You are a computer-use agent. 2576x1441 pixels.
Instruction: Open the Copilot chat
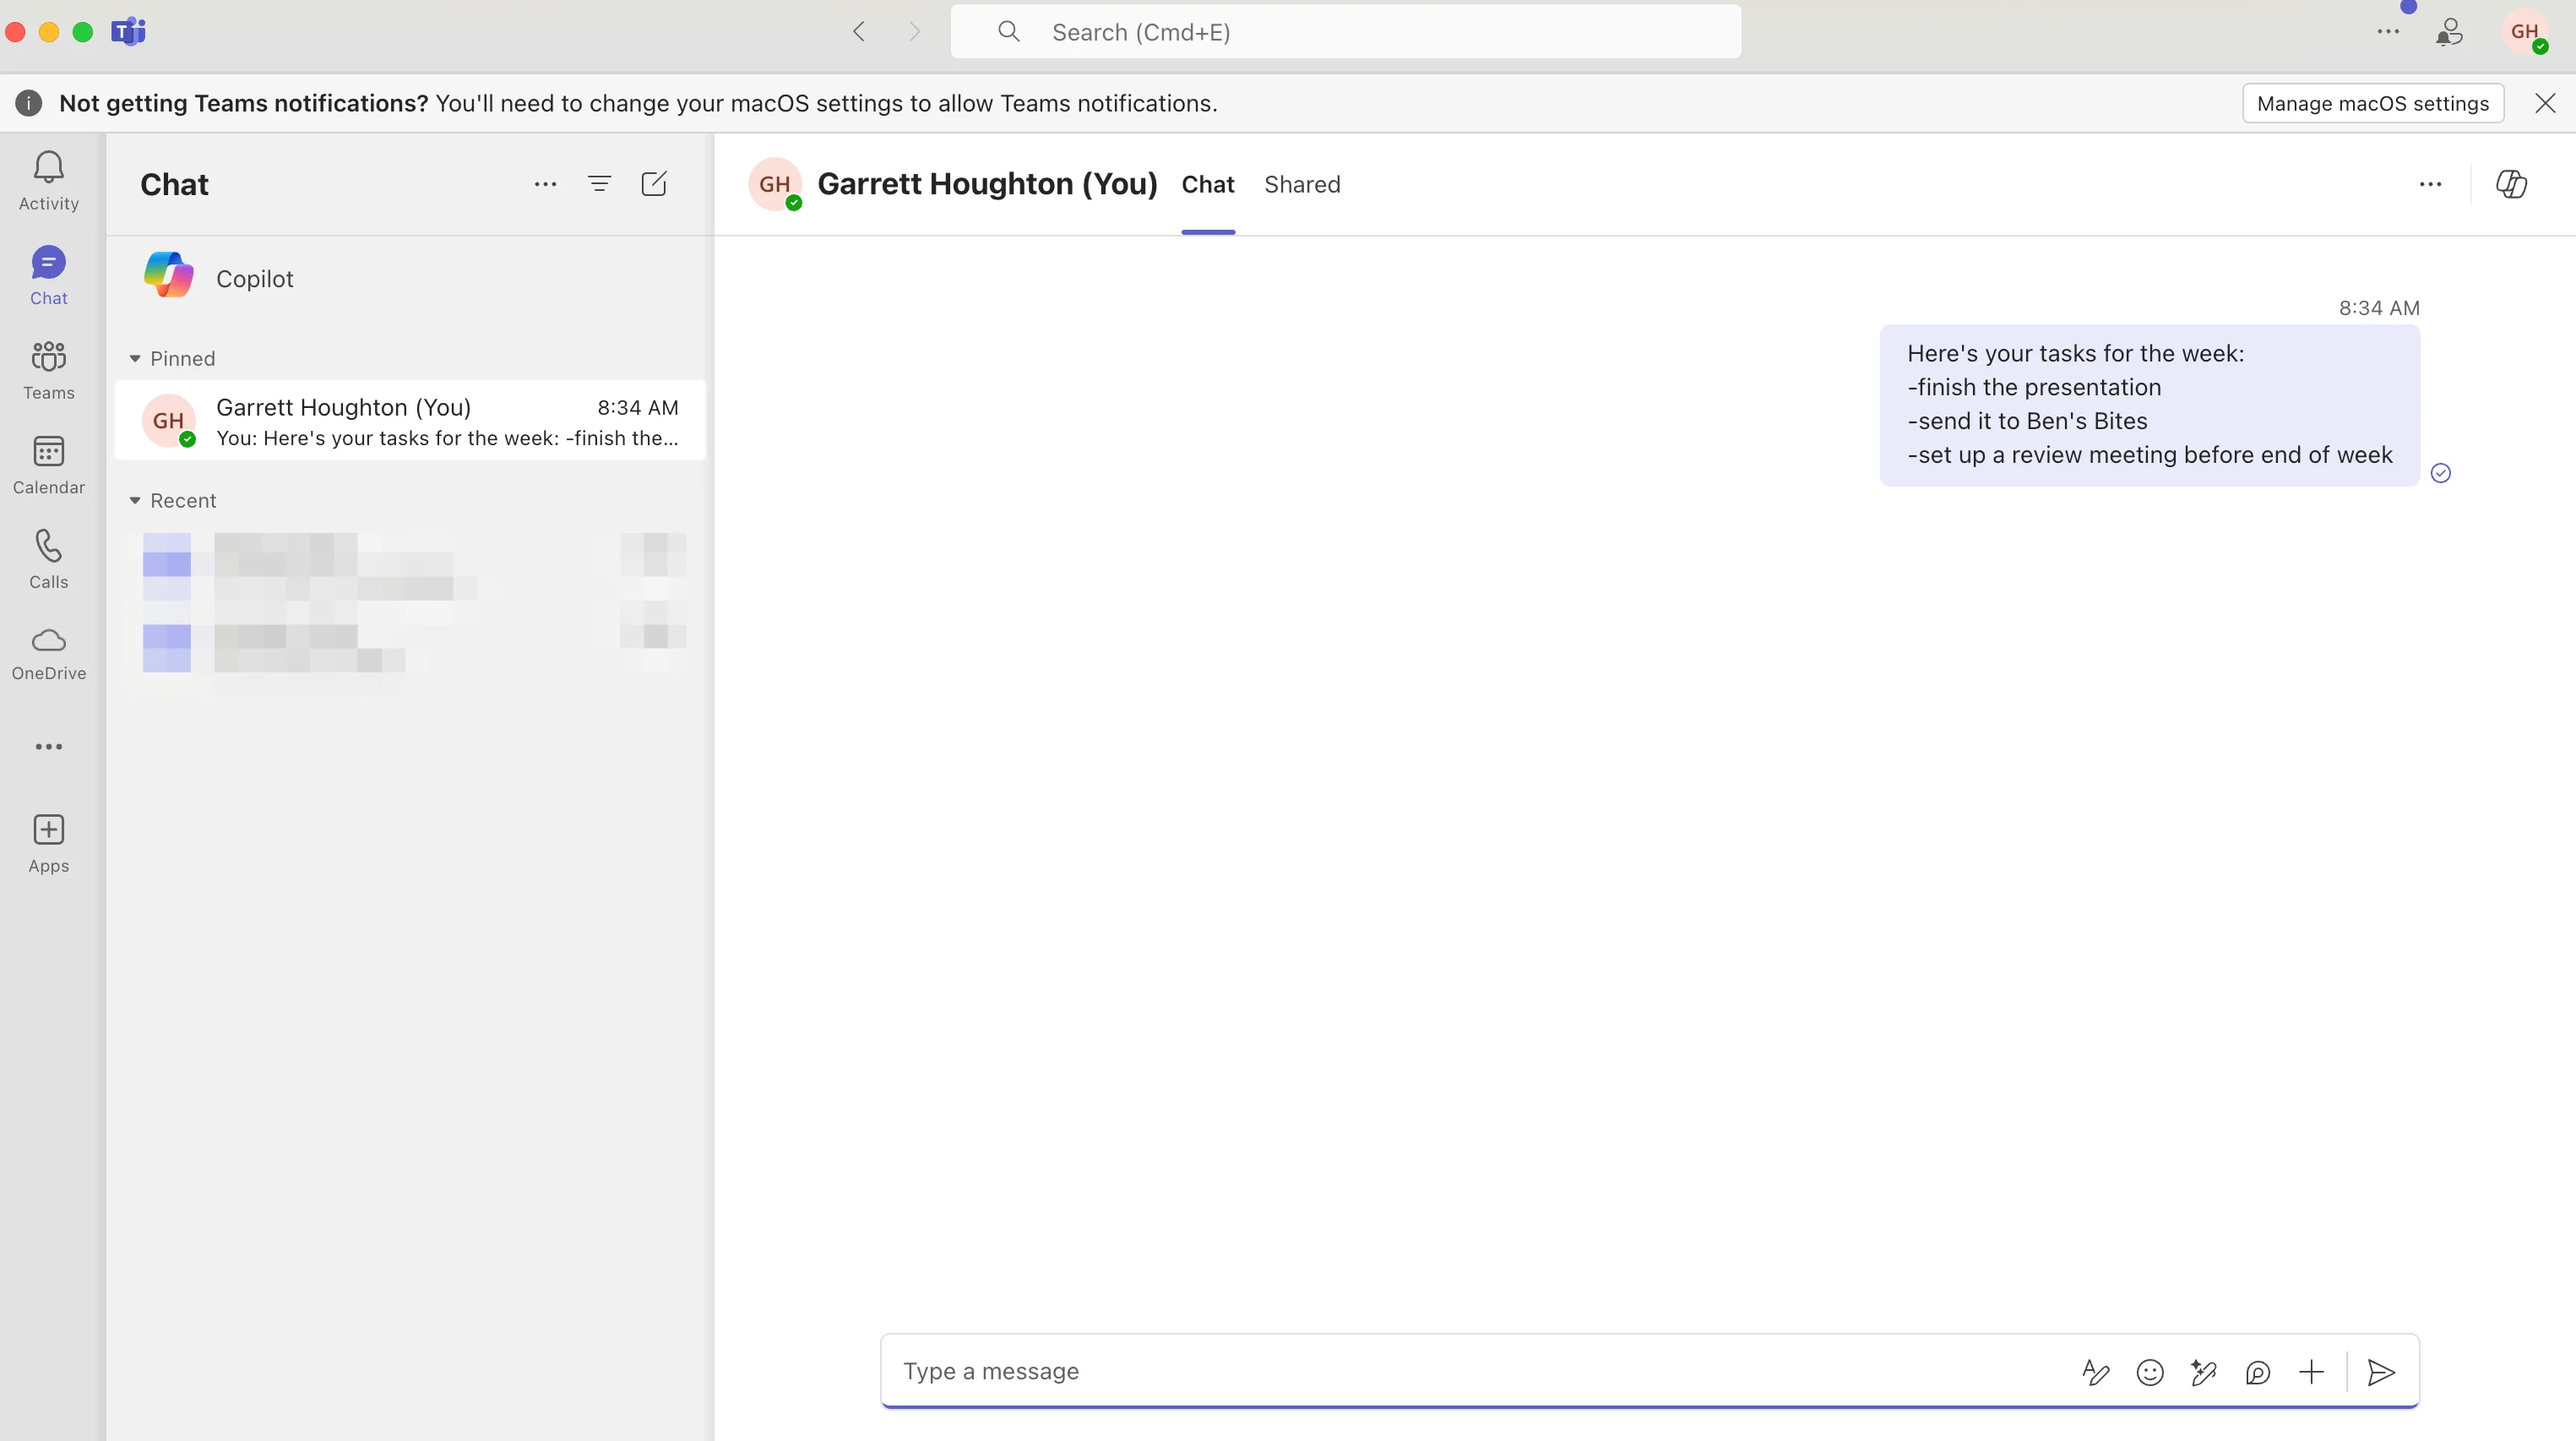(254, 278)
